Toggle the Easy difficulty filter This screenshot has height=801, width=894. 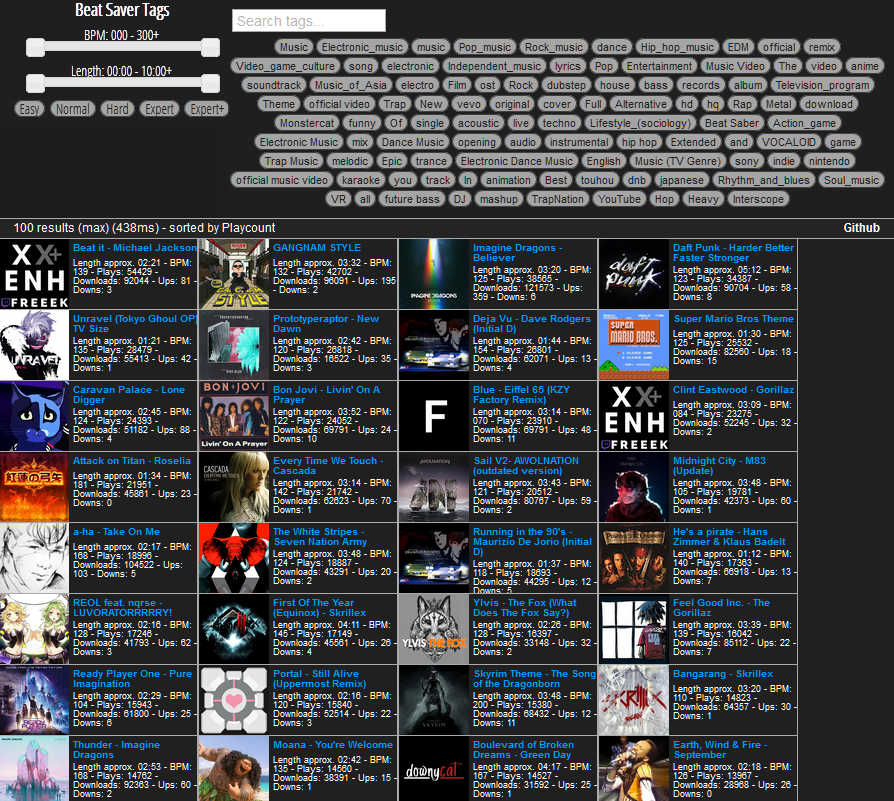click(x=29, y=109)
